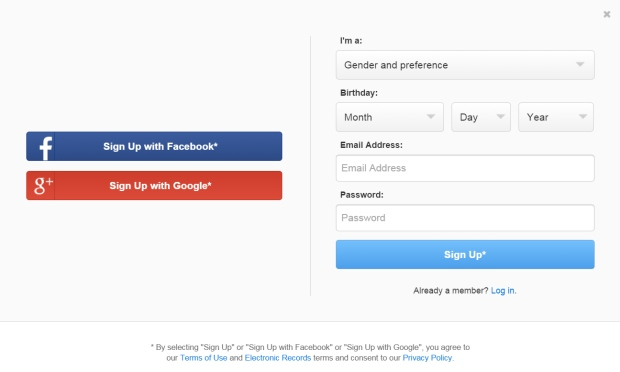The width and height of the screenshot is (620, 372).
Task: Click the 'I'm a:' label text
Action: click(x=351, y=41)
